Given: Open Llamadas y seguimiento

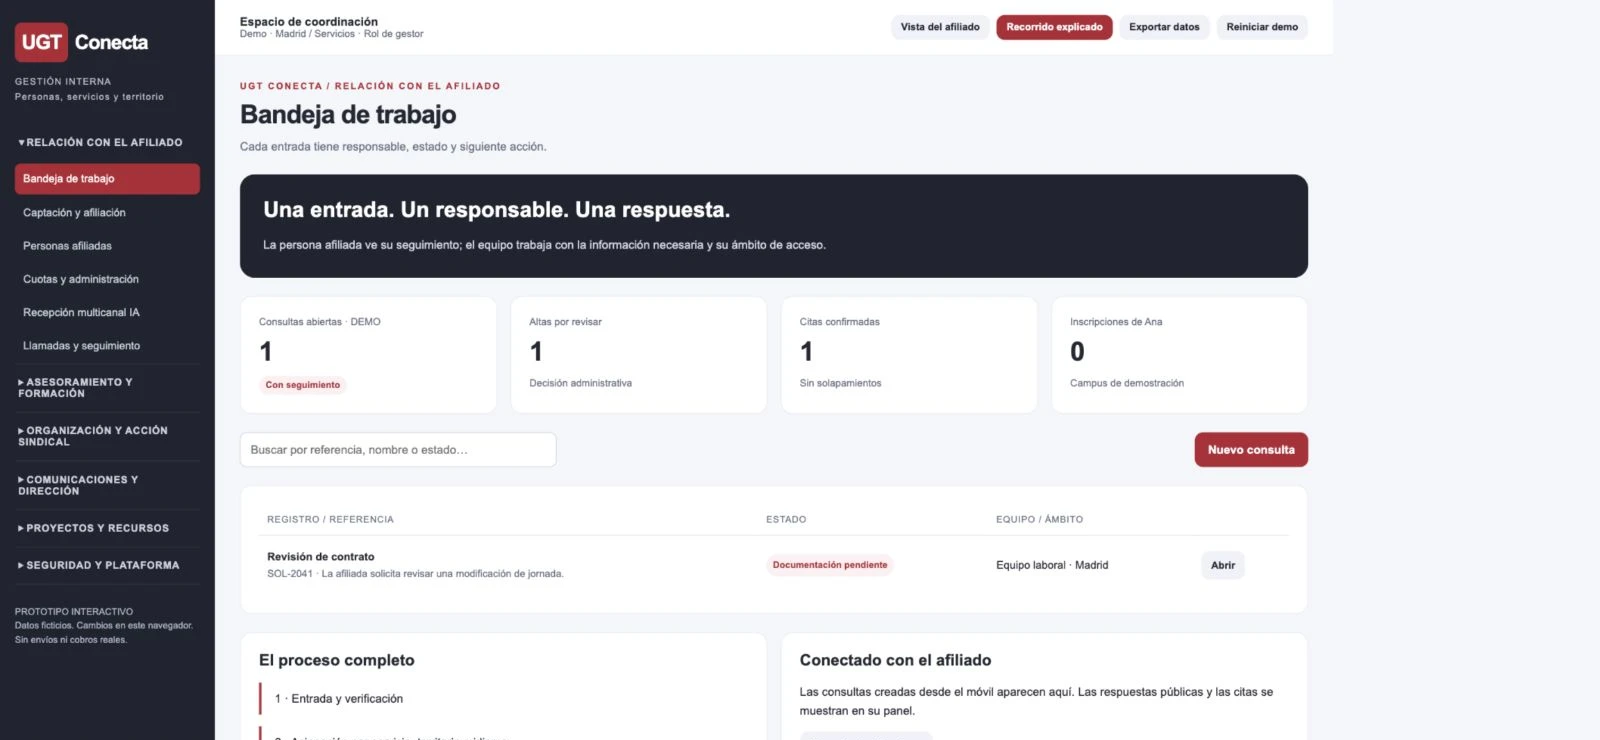Looking at the screenshot, I should coord(107,346).
